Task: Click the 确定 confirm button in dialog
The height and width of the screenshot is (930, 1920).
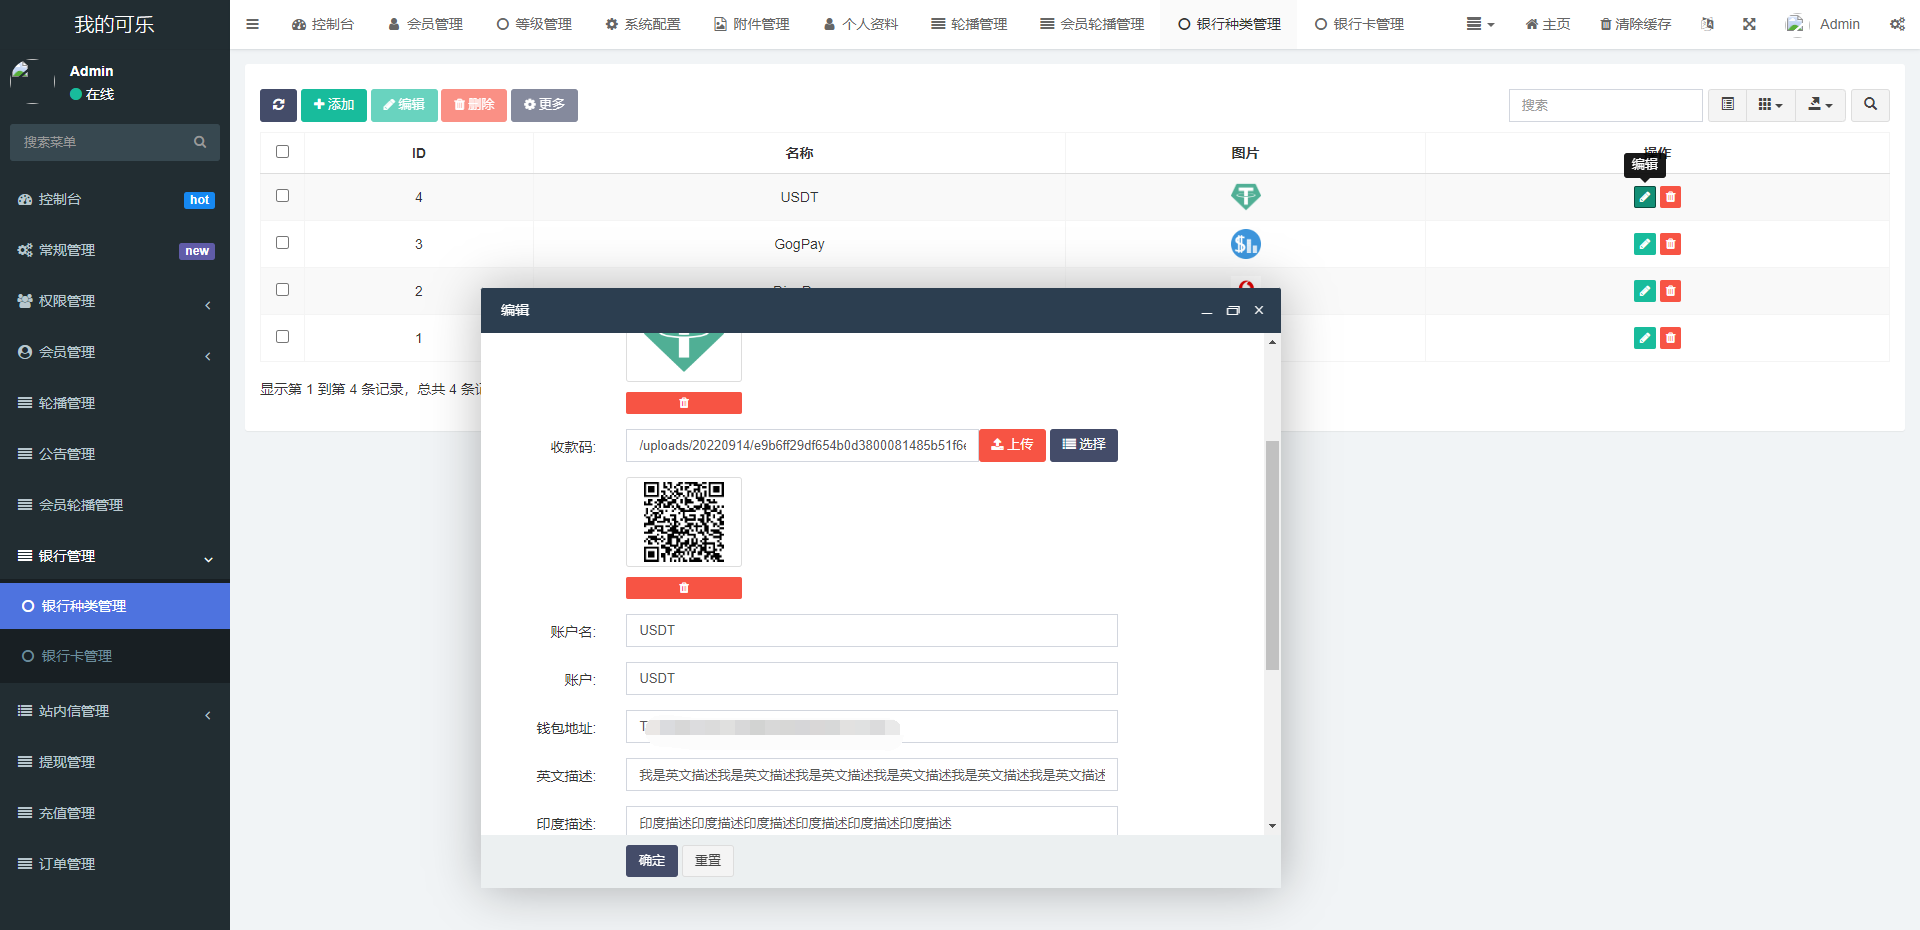Action: tap(651, 861)
